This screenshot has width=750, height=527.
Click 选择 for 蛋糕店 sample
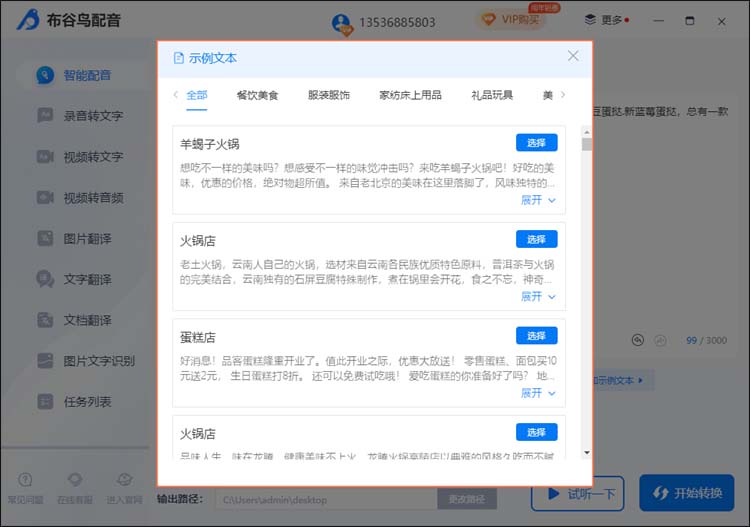tap(537, 336)
